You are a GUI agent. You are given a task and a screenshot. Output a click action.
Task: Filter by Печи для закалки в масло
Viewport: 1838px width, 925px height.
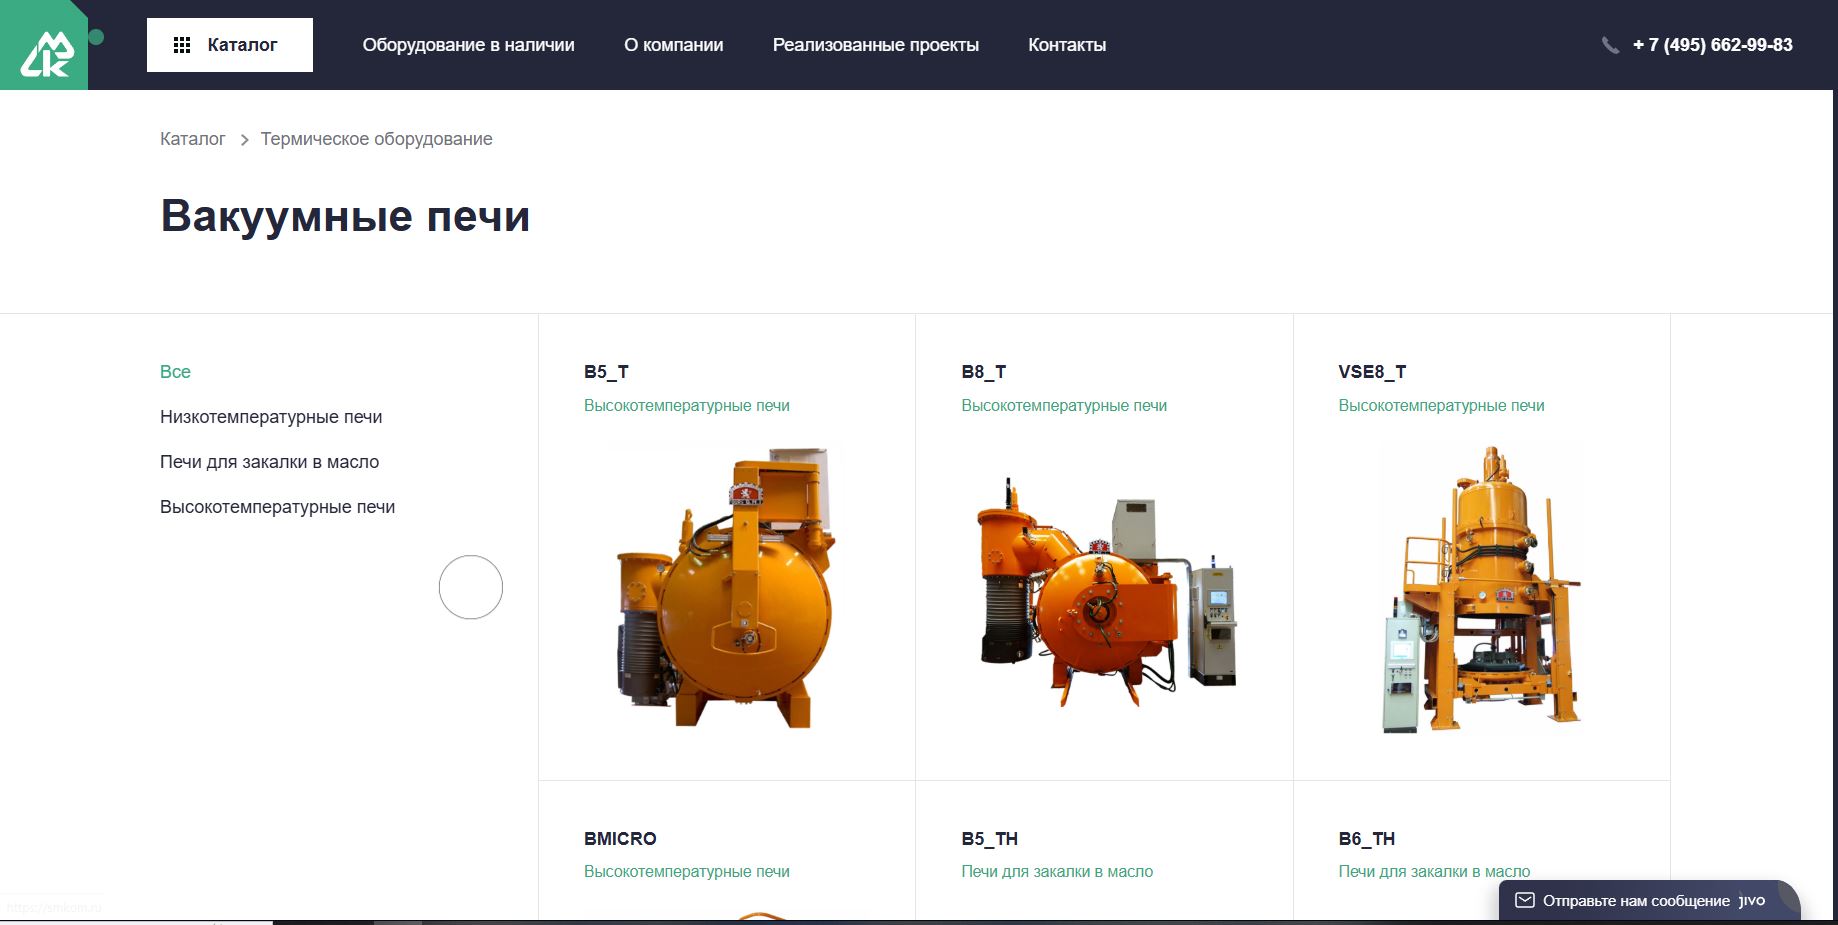[269, 462]
